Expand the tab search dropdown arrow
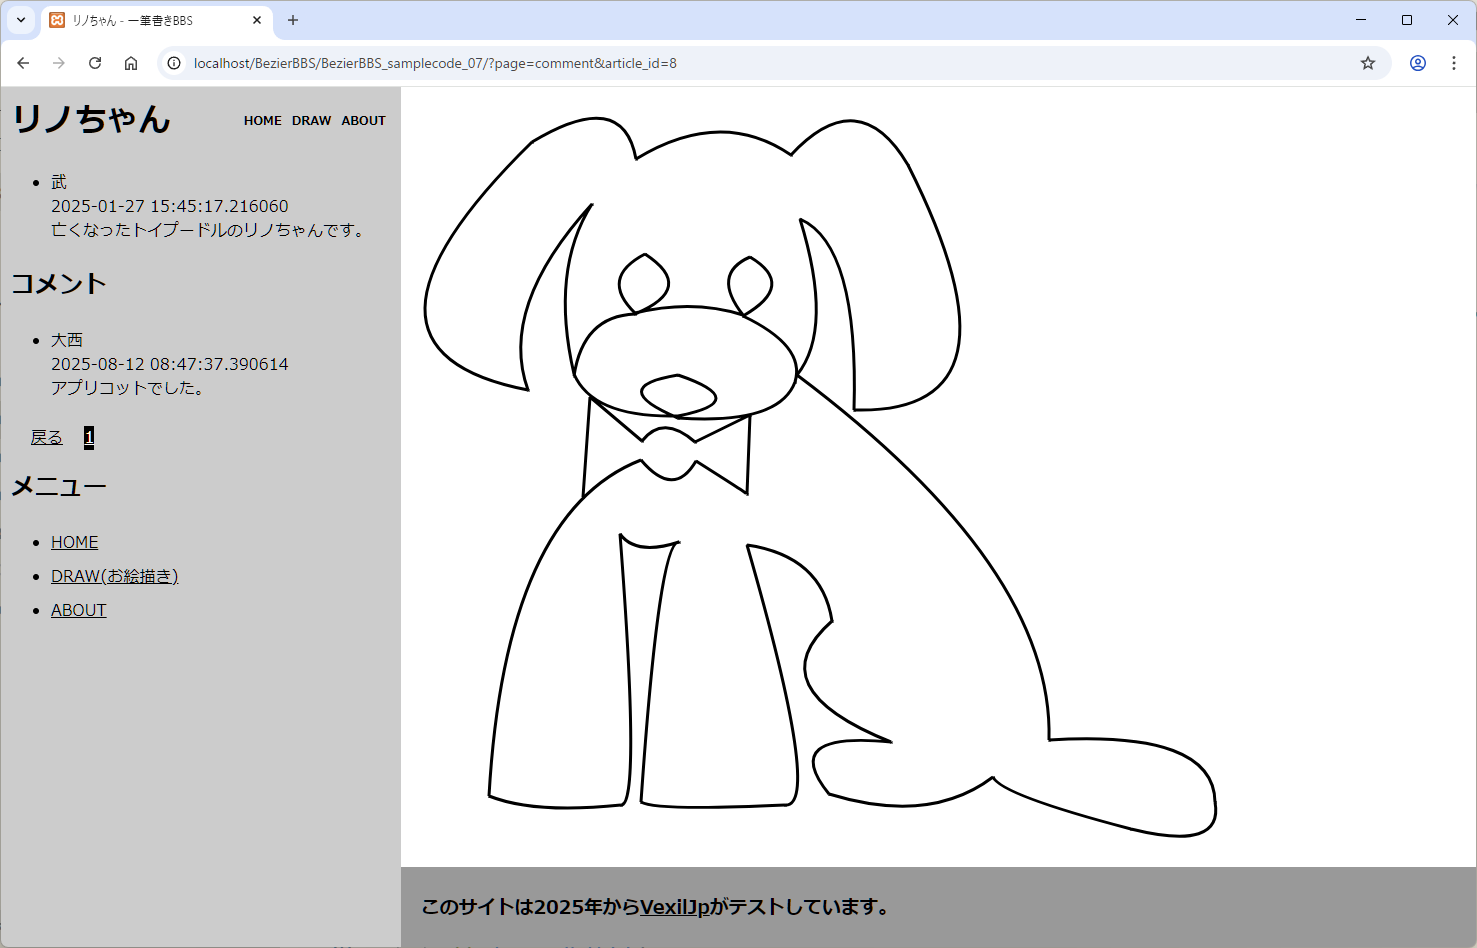1477x948 pixels. pos(21,20)
